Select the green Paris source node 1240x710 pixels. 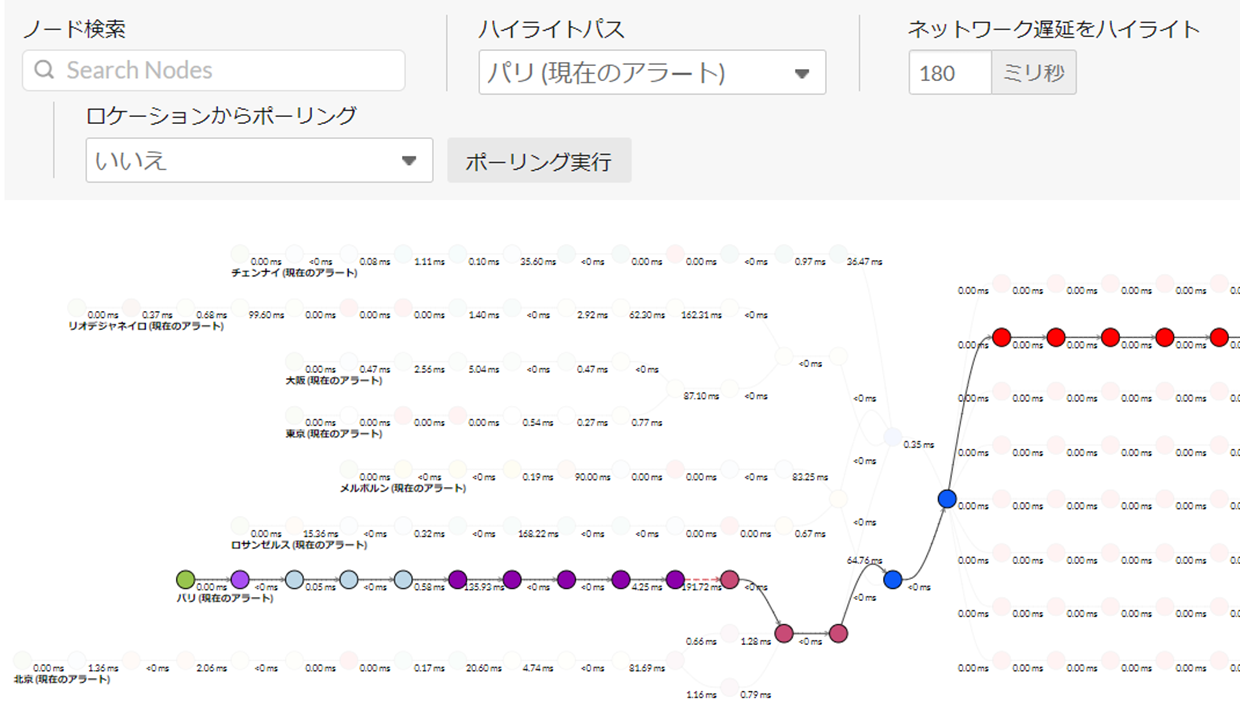(x=185, y=579)
